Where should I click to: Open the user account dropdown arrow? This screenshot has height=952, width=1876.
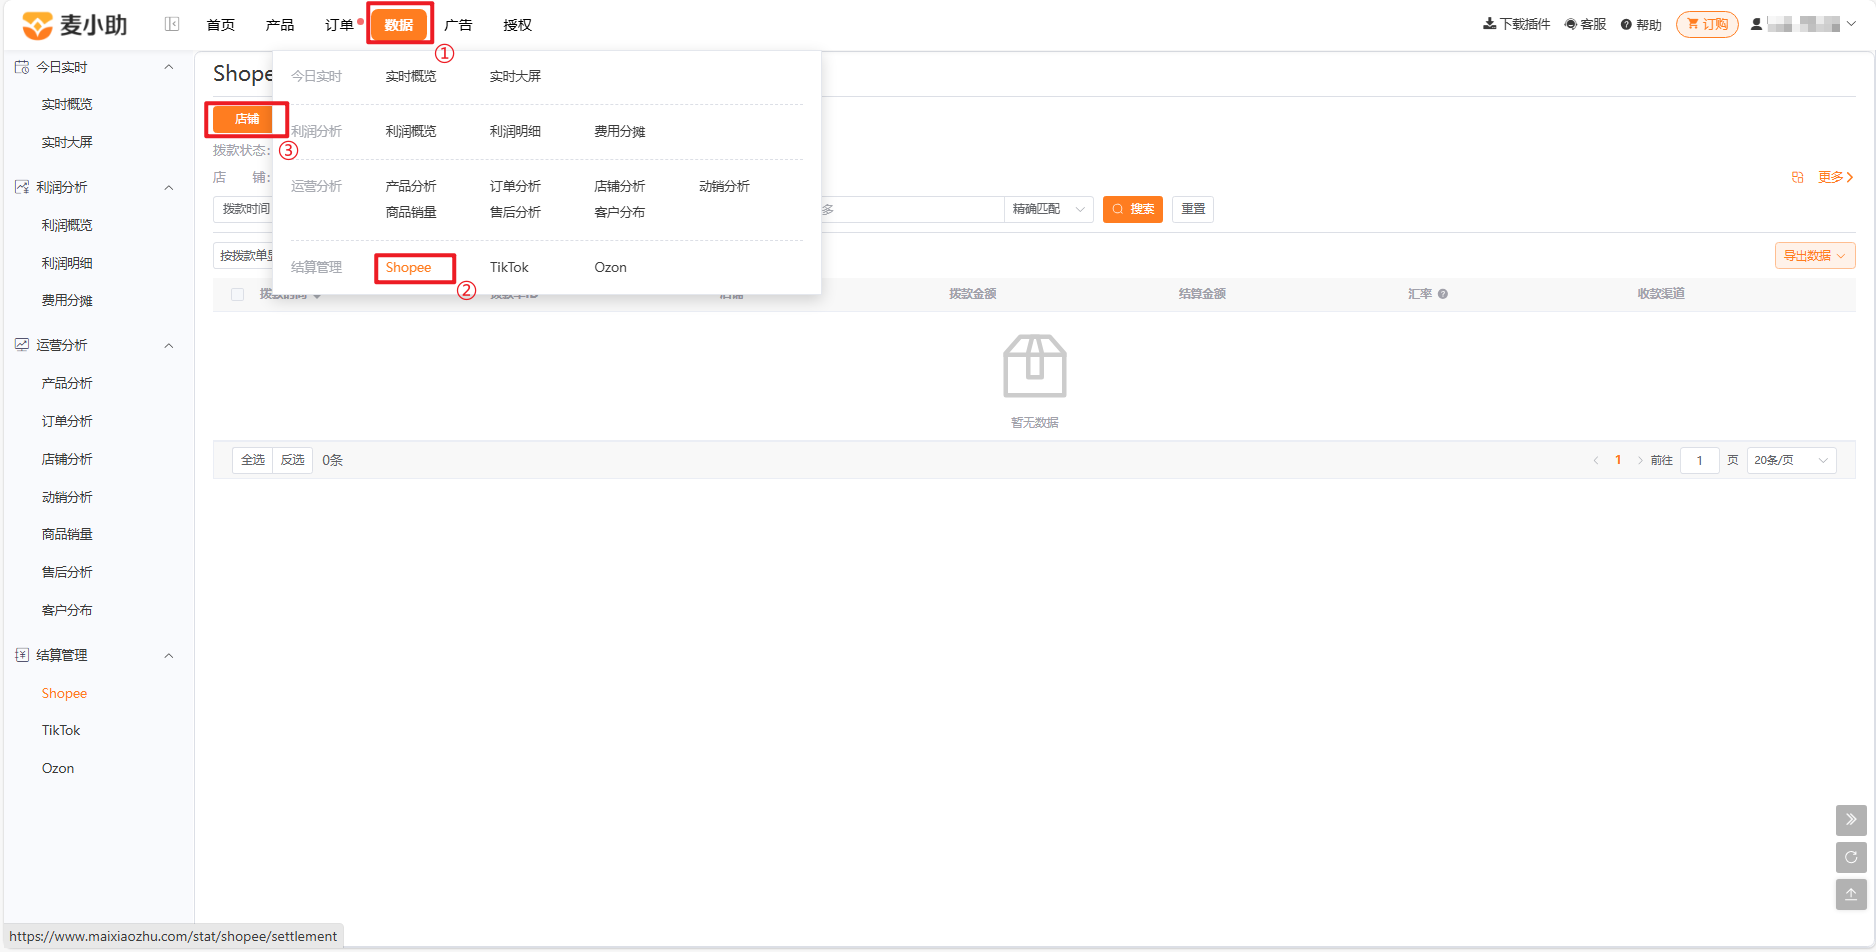[x=1851, y=24]
